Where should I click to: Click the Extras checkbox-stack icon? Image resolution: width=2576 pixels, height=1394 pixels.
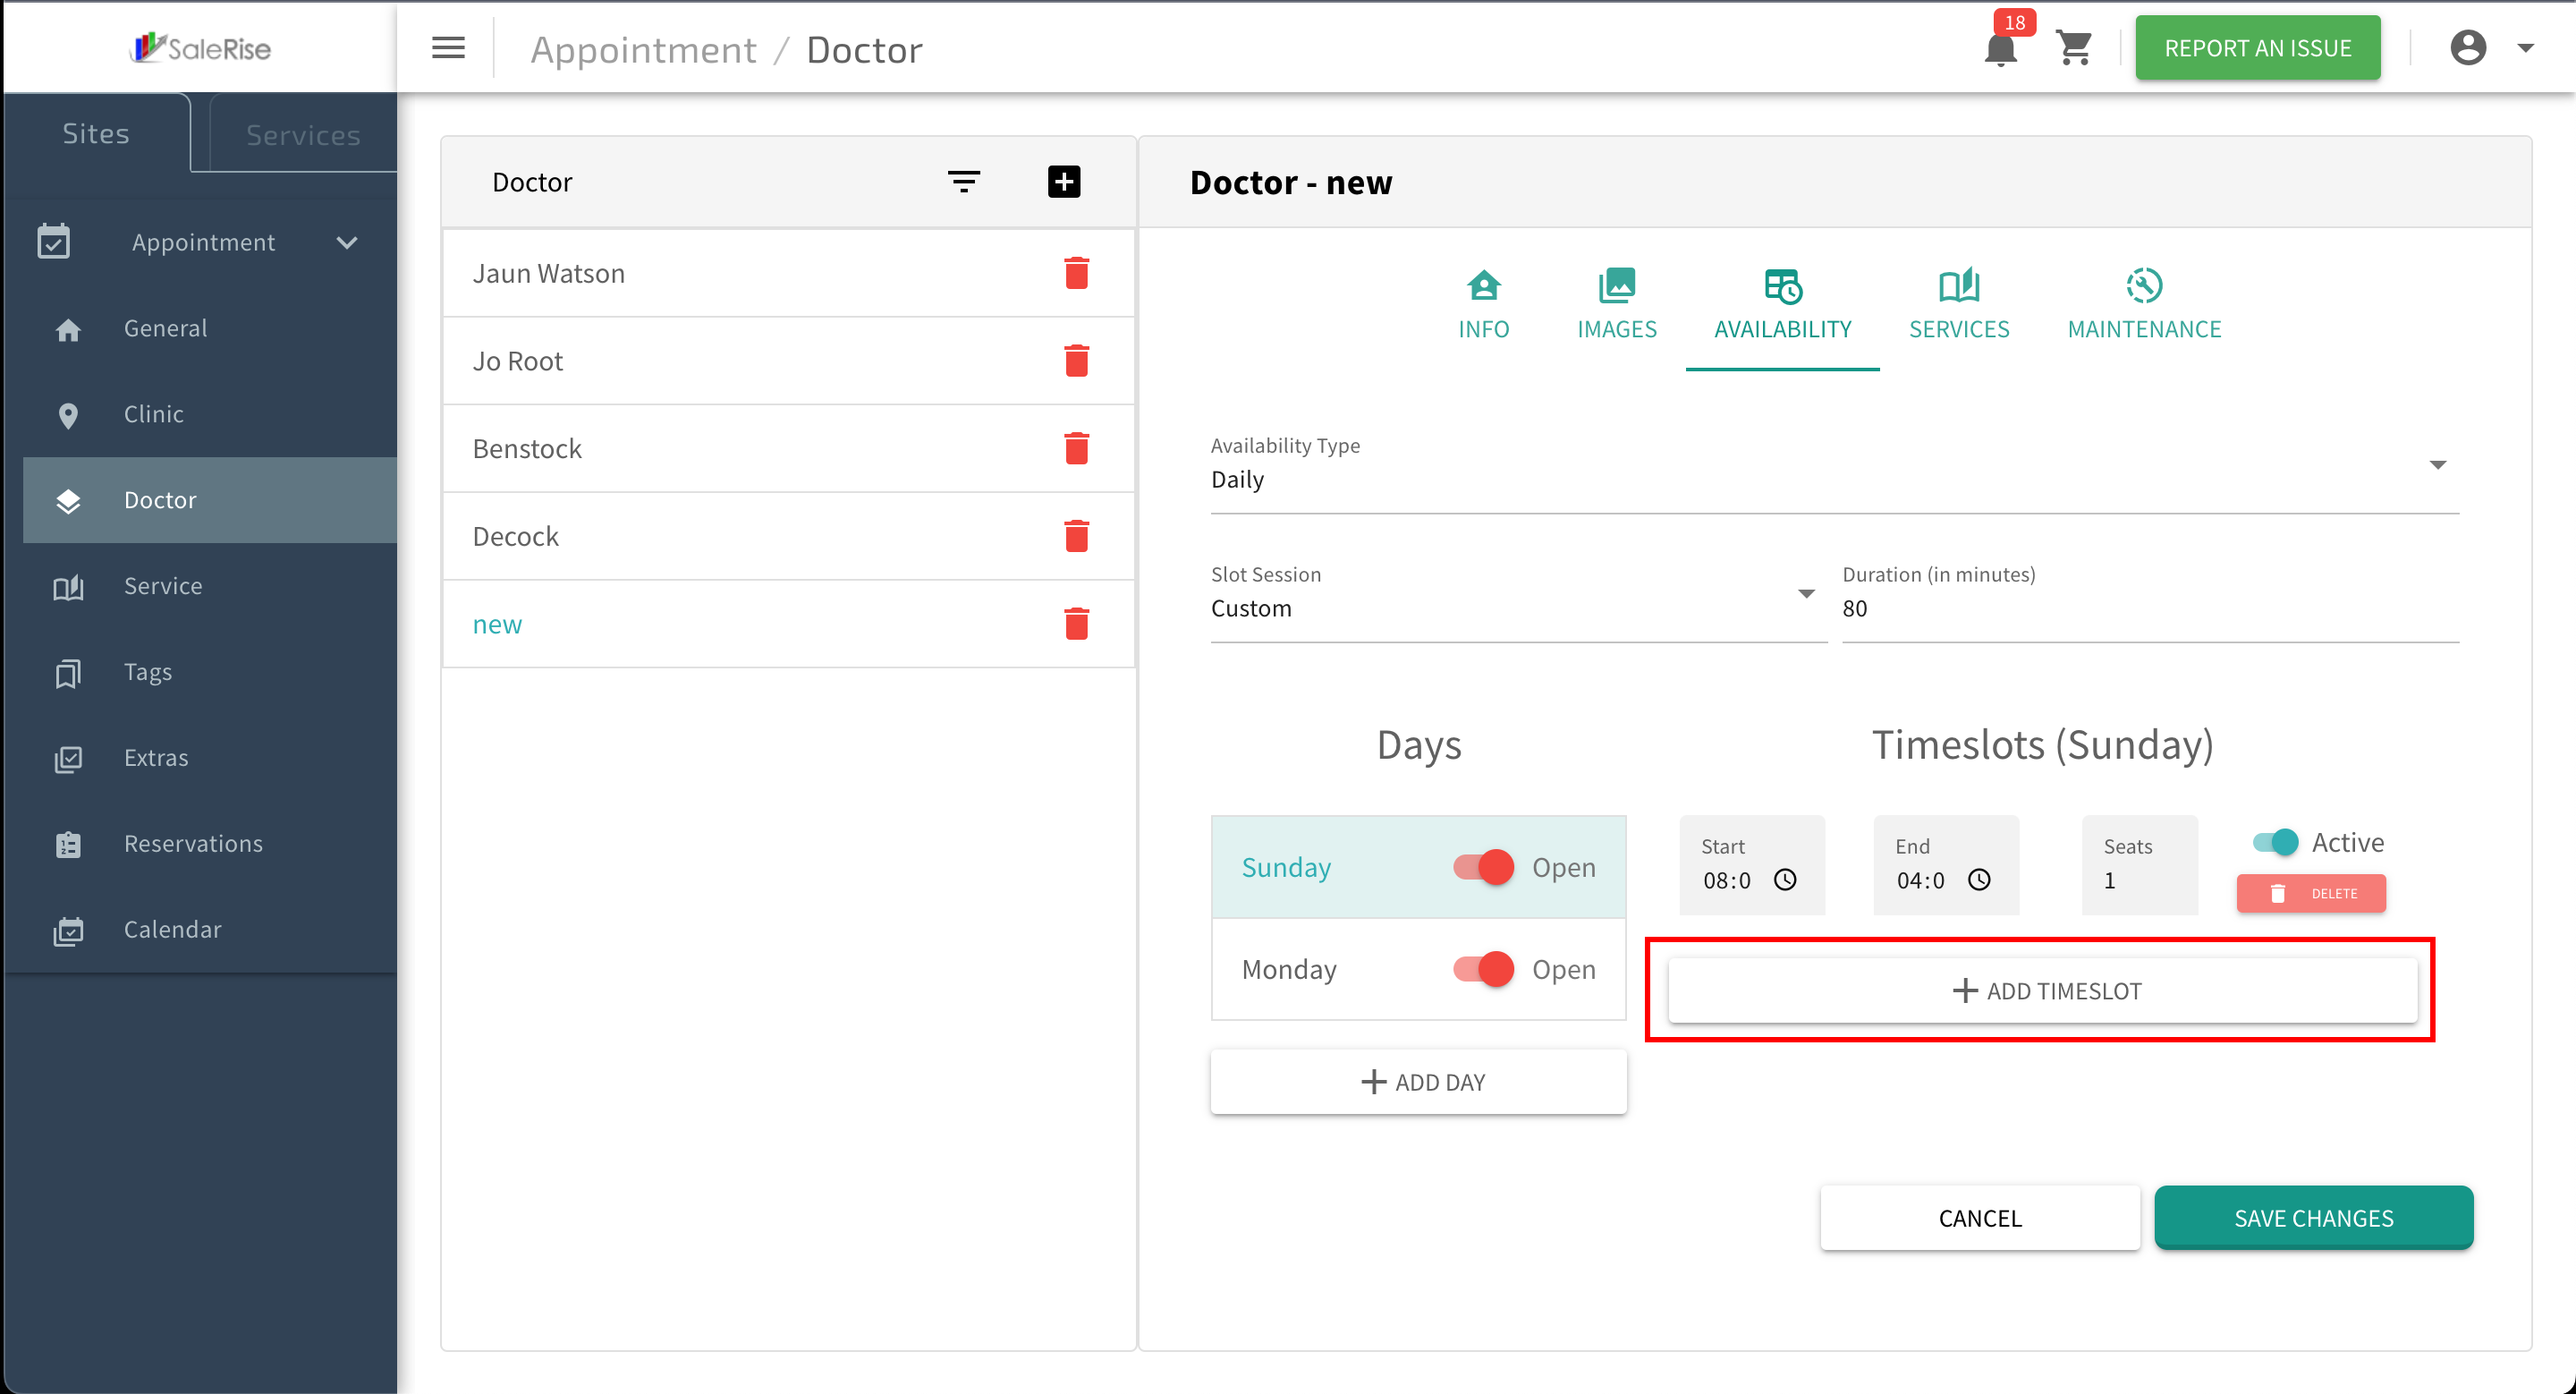tap(68, 759)
